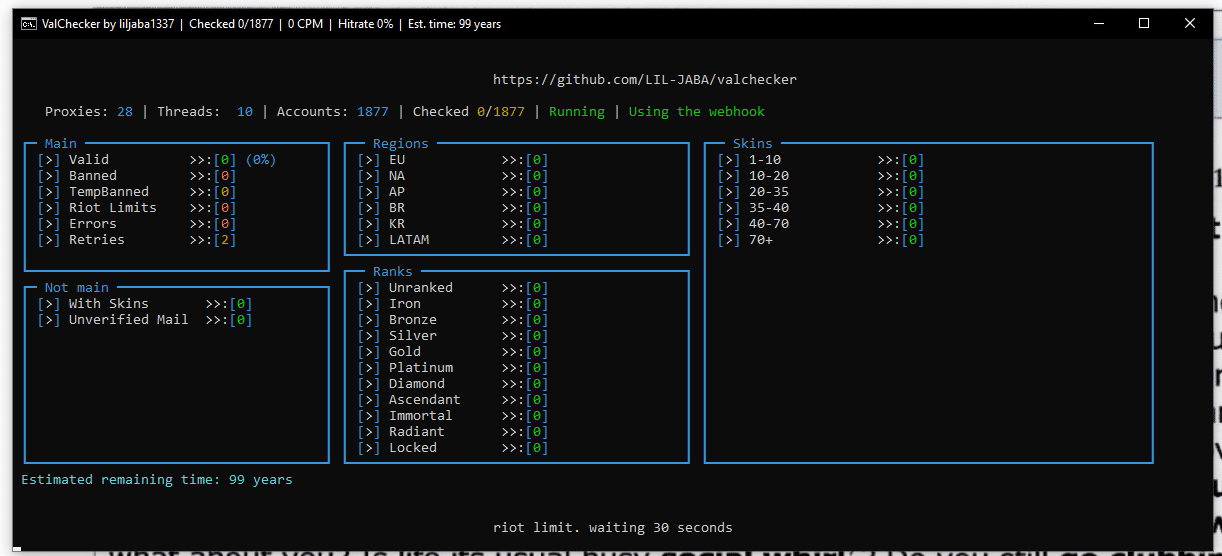This screenshot has height=556, width=1222.
Task: Click the Estimated remaining time line
Action: (x=157, y=480)
